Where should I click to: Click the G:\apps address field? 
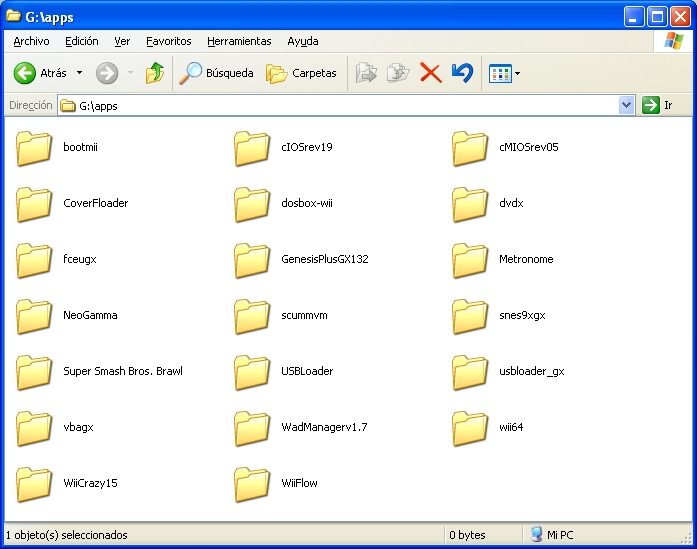(340, 105)
